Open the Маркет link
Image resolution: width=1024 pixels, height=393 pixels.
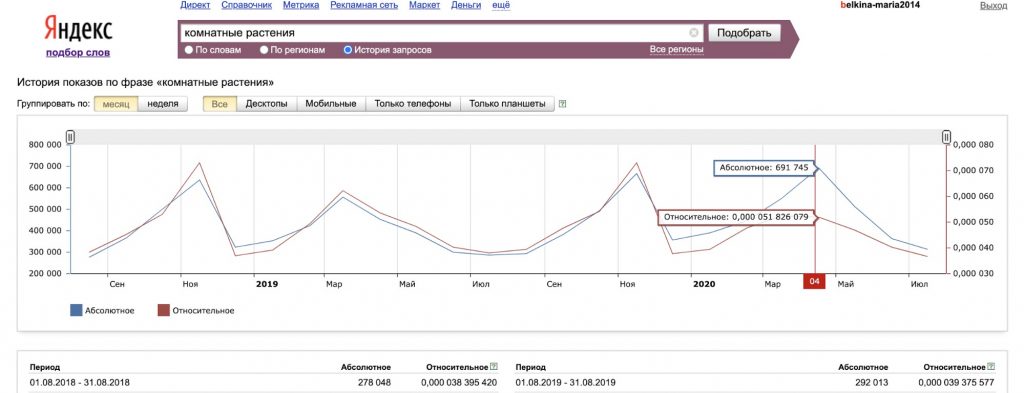point(424,5)
